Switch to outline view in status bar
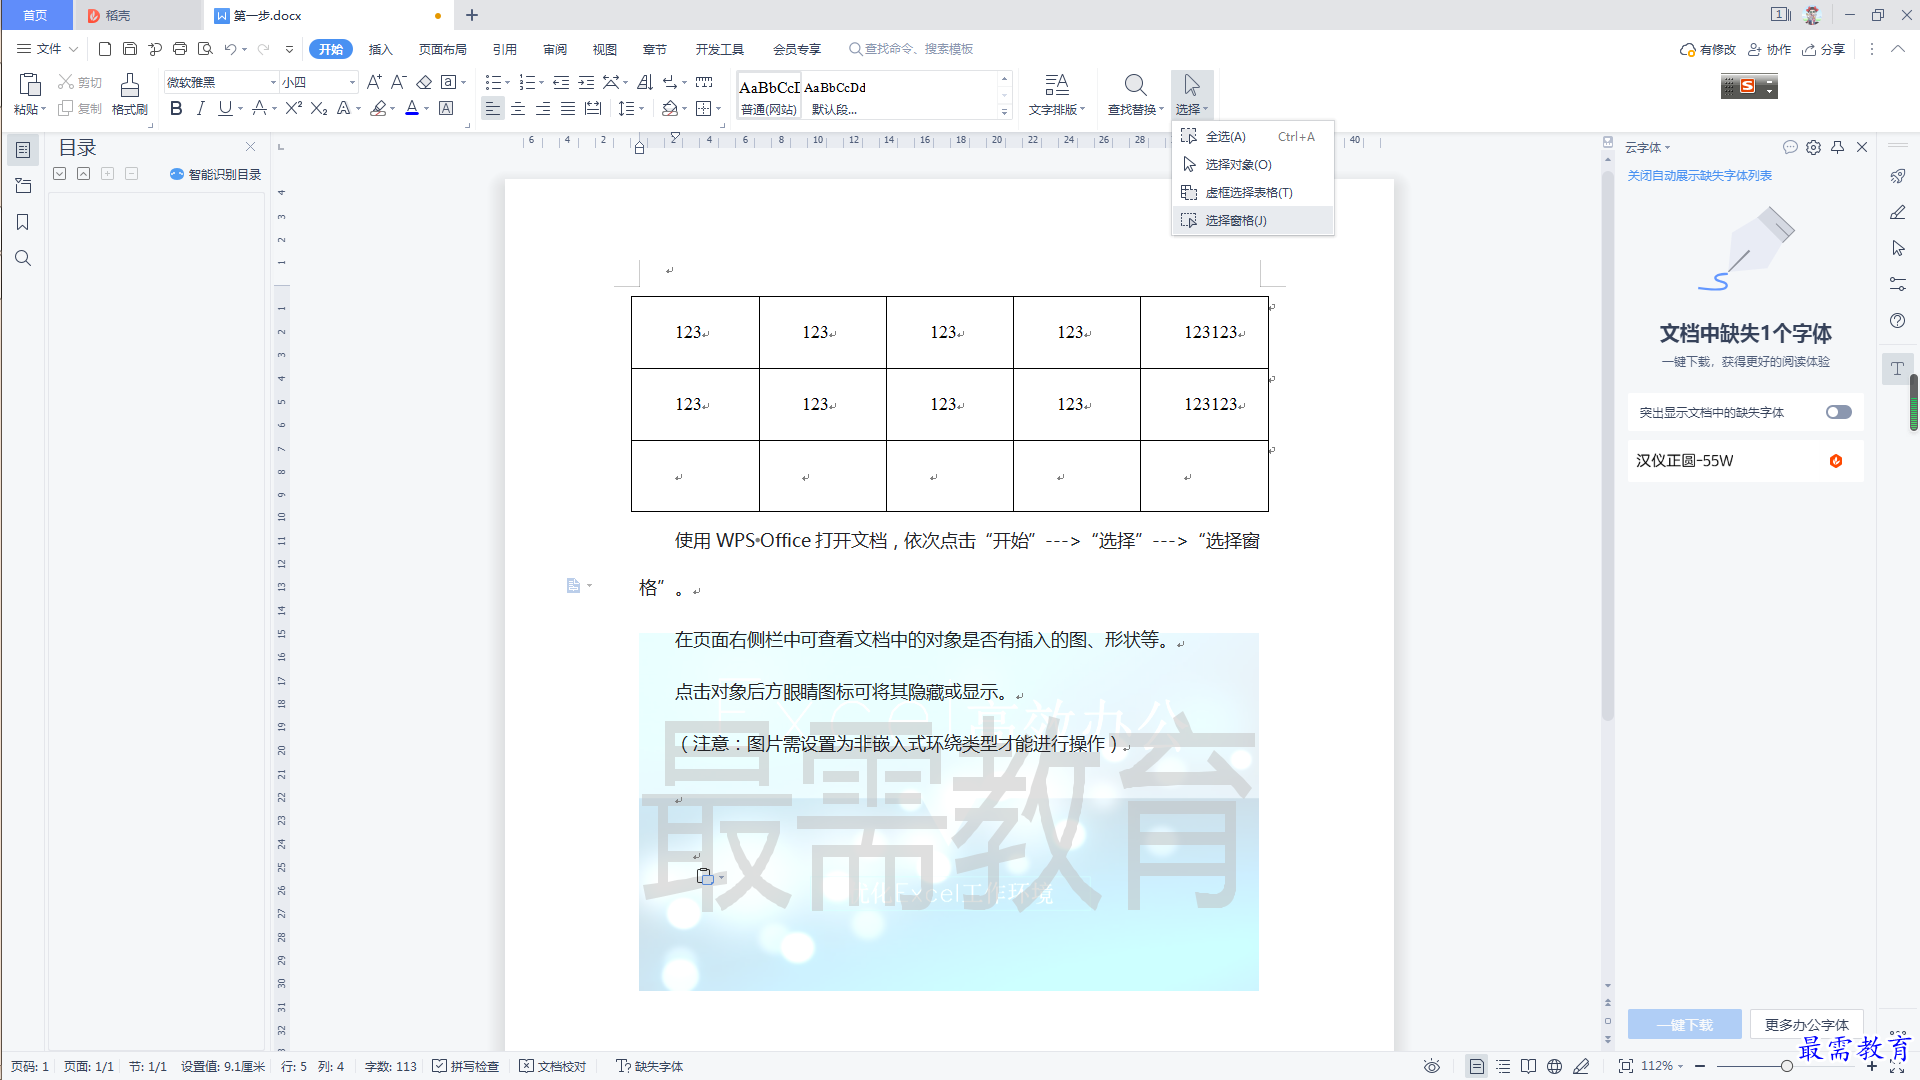 [x=1503, y=1066]
